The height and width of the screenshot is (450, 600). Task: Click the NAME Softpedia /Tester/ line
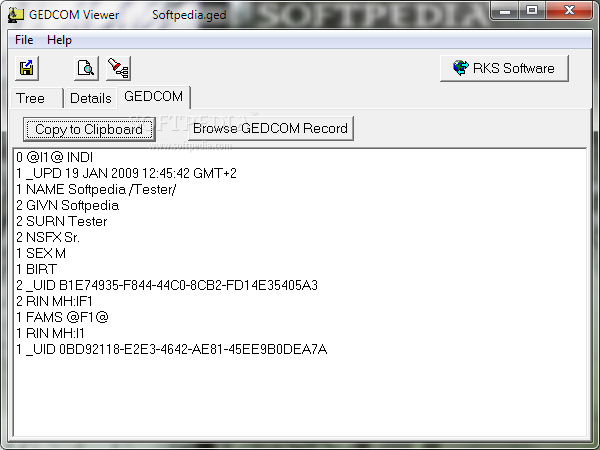pyautogui.click(x=96, y=189)
